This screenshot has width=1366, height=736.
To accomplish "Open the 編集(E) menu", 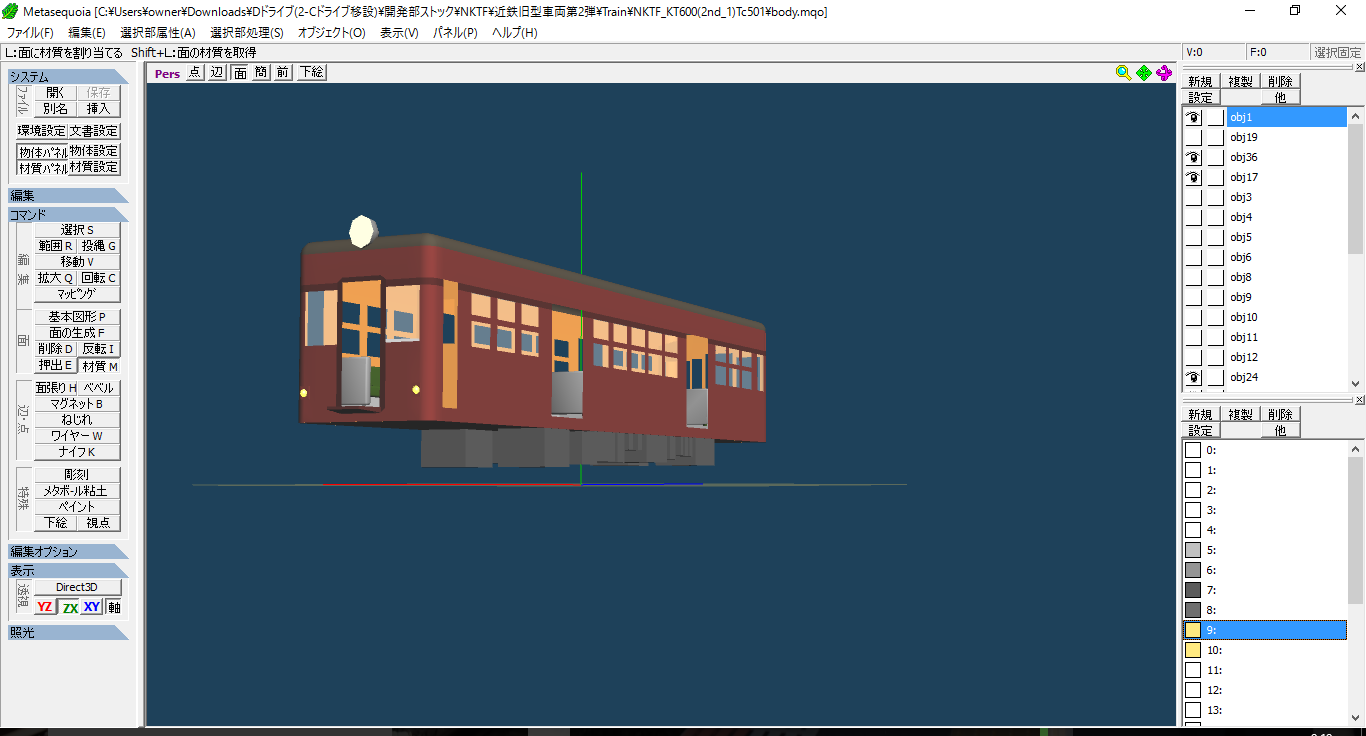I will click(x=87, y=33).
